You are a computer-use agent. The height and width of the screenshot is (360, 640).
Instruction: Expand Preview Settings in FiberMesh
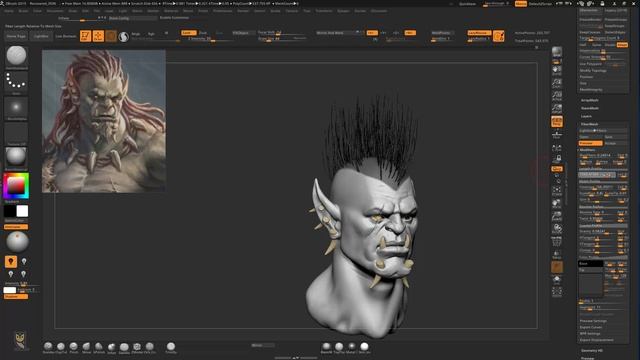[x=593, y=321]
